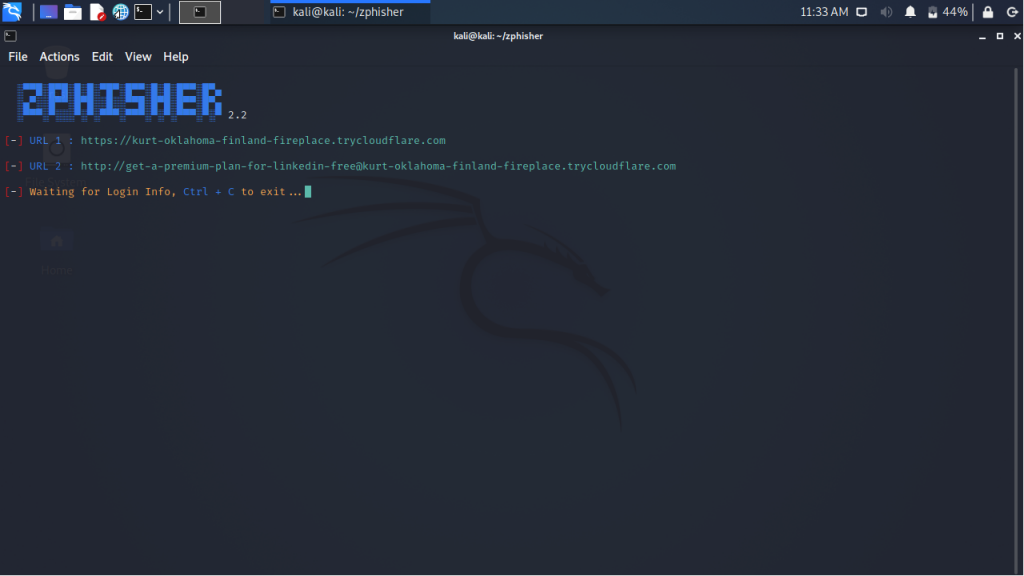
Task: Open the File menu
Action: tap(18, 57)
